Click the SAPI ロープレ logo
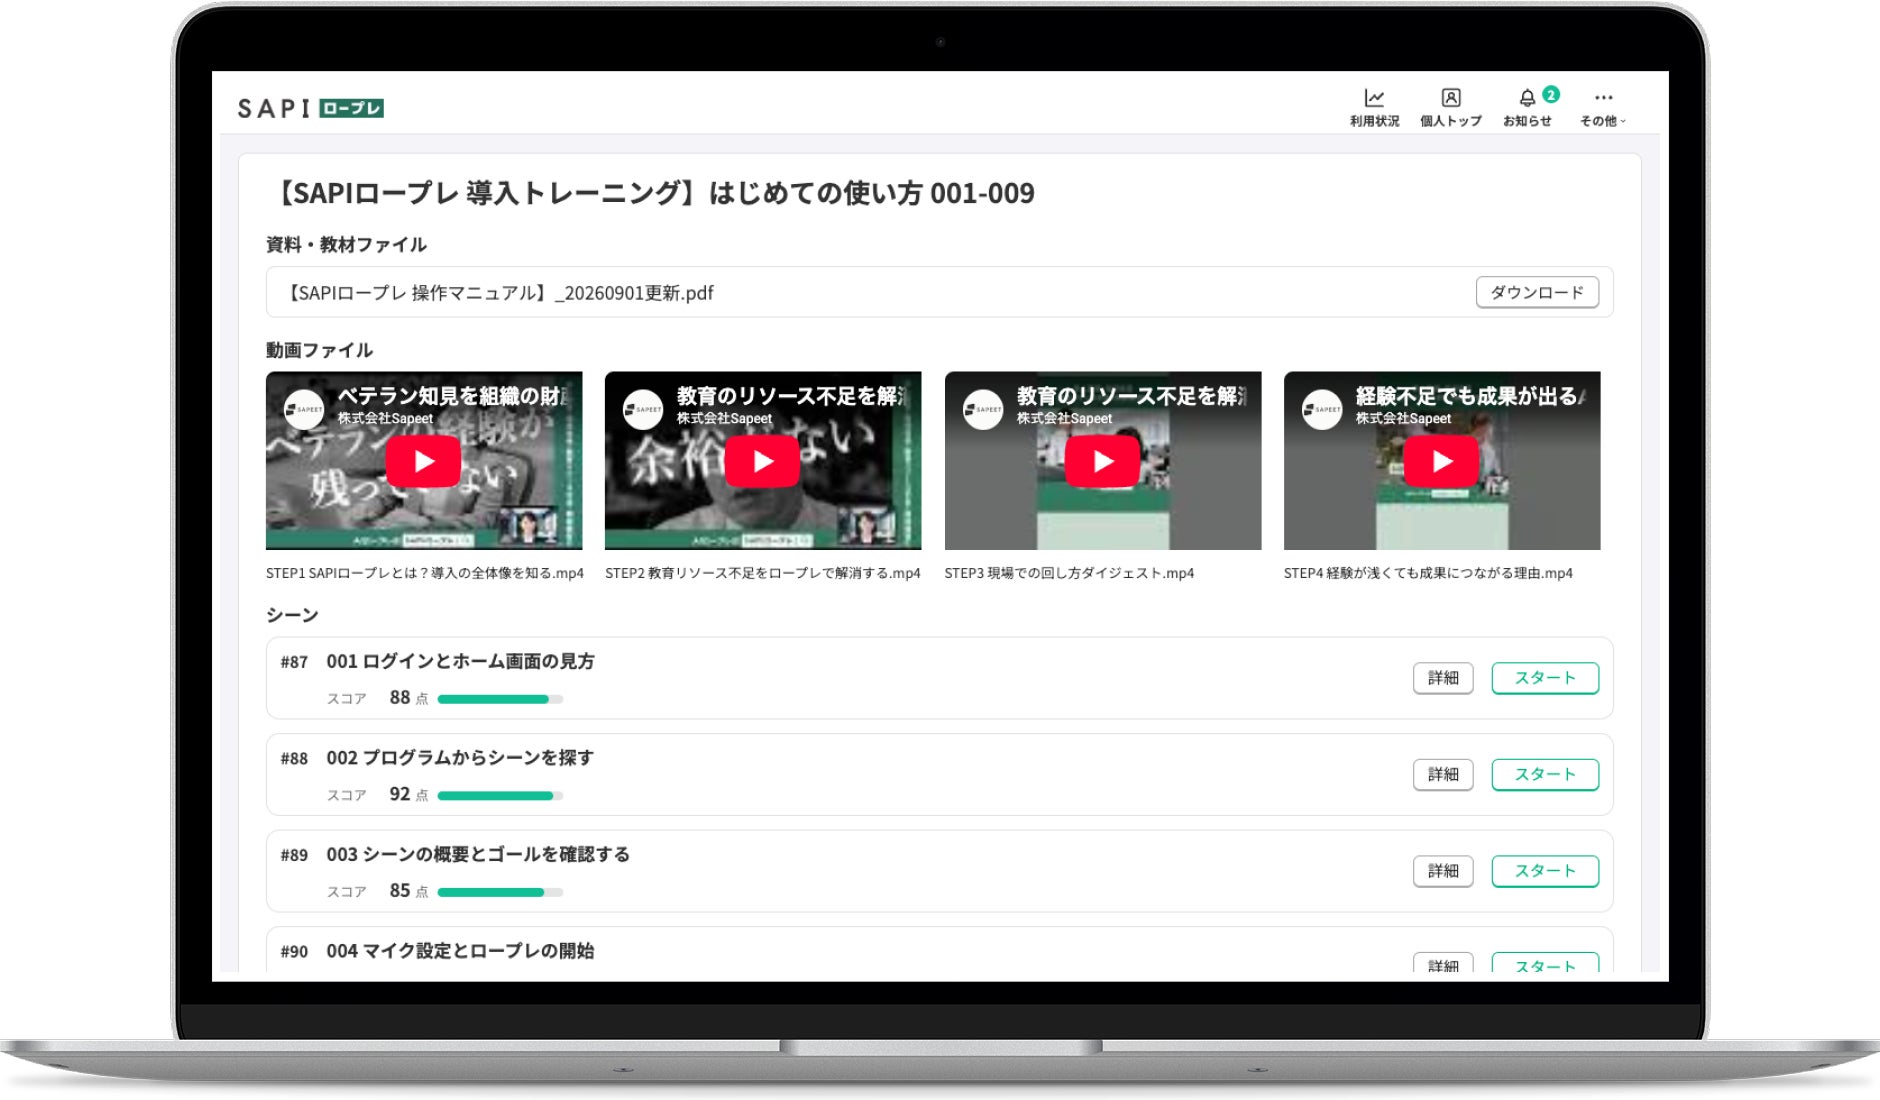The image size is (1880, 1100). coord(310,108)
